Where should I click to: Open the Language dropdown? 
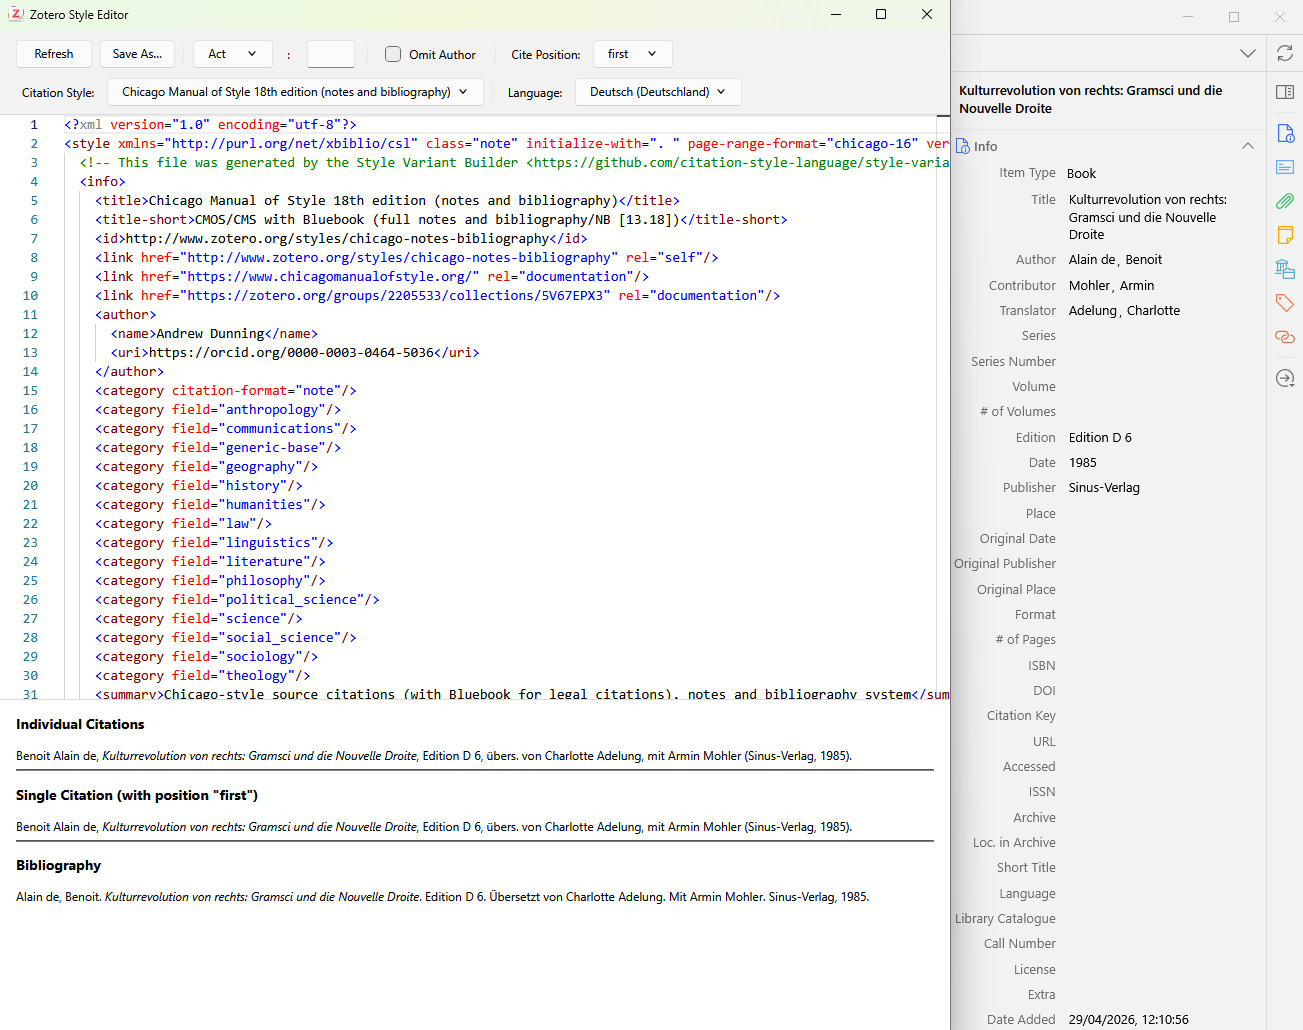(658, 92)
